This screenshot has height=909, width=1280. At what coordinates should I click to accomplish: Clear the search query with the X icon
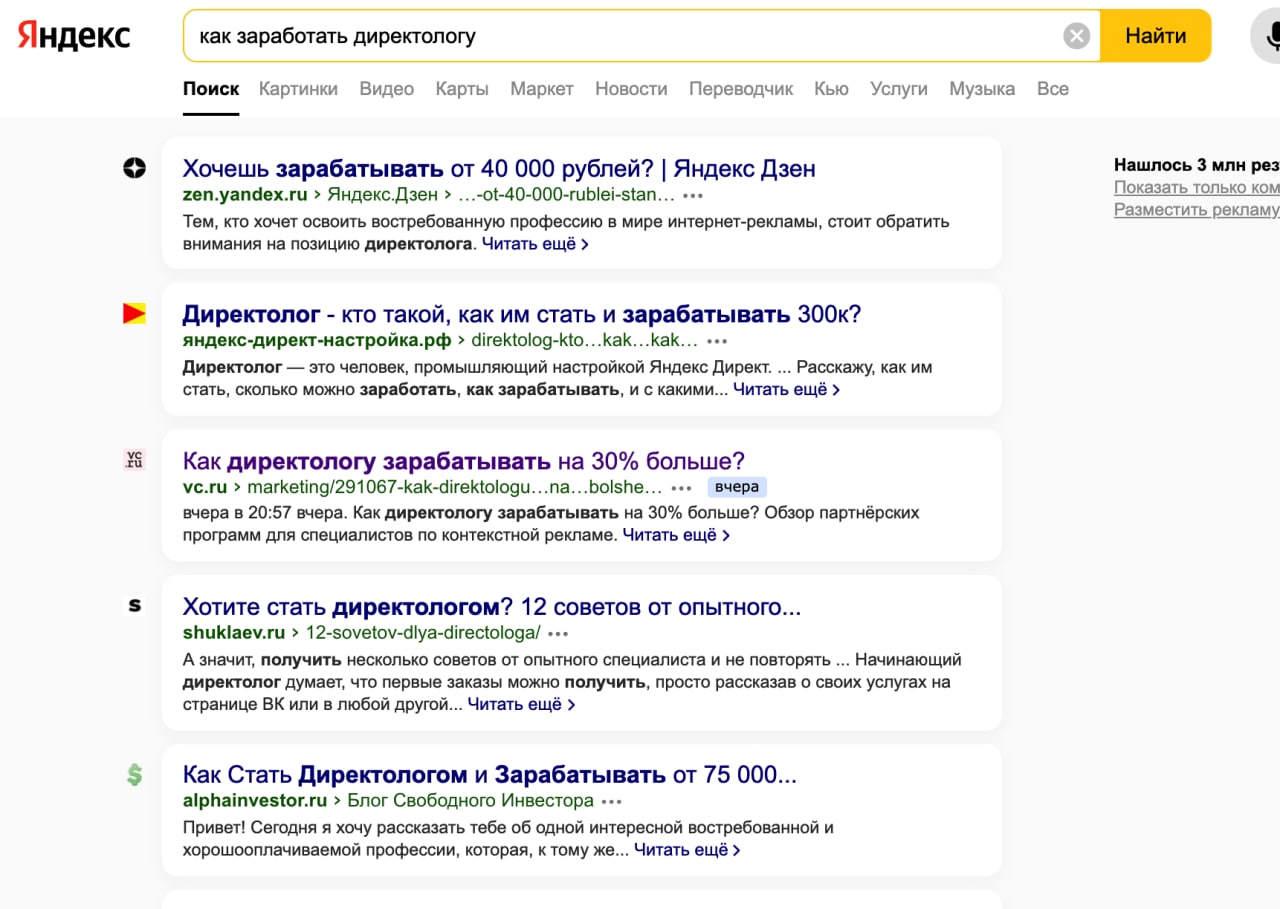tap(1076, 36)
